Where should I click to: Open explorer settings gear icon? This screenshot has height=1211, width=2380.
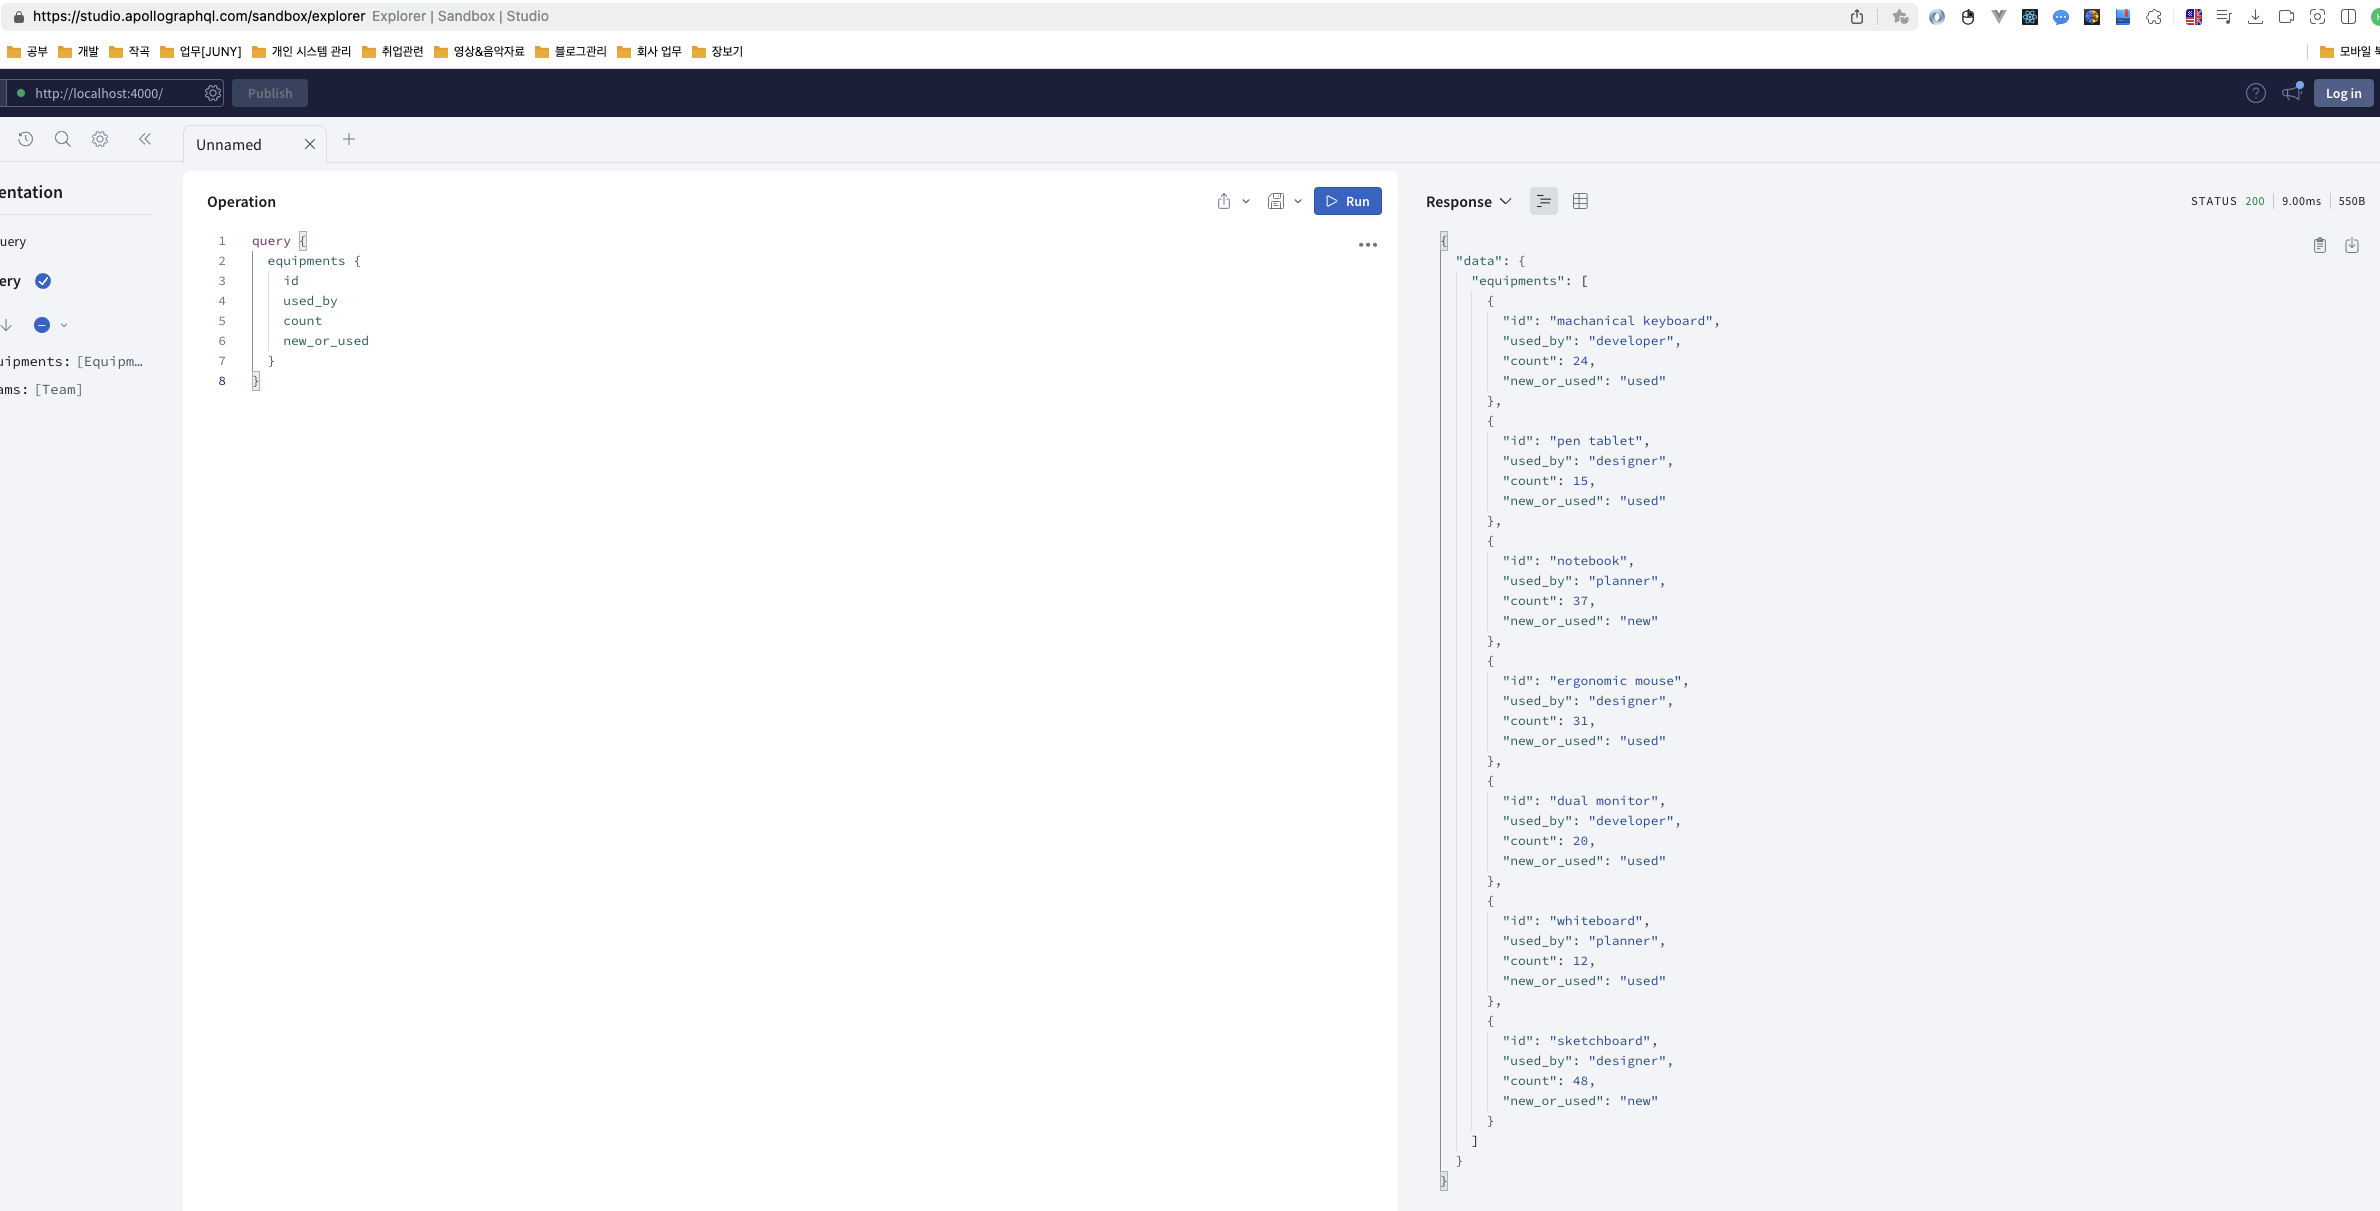100,139
